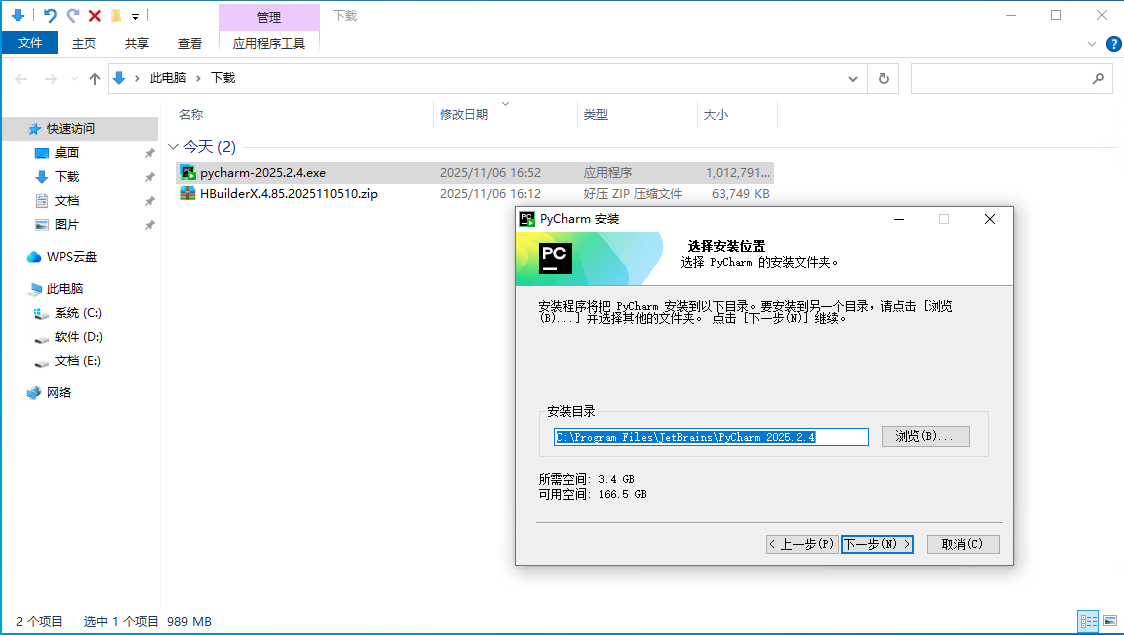
Task: Go up one folder level arrow
Action: pos(95,78)
